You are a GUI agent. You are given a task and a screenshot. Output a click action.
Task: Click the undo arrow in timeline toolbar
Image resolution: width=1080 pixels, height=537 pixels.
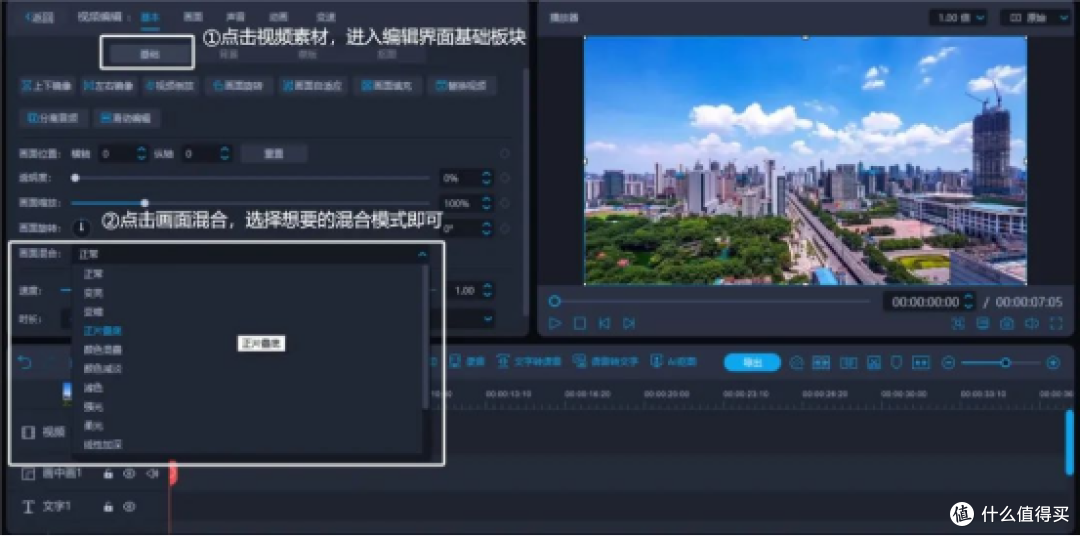pos(25,362)
